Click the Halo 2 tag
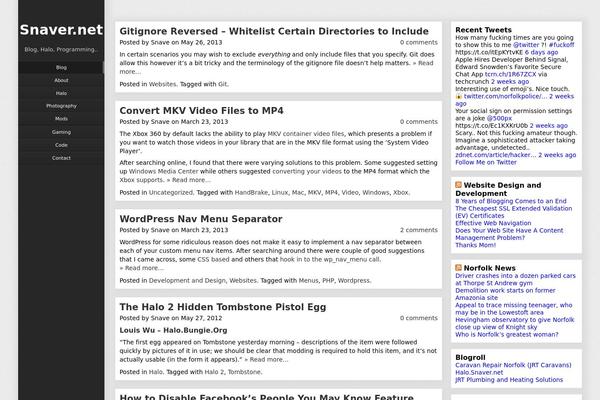The height and width of the screenshot is (400, 600). click(x=214, y=372)
